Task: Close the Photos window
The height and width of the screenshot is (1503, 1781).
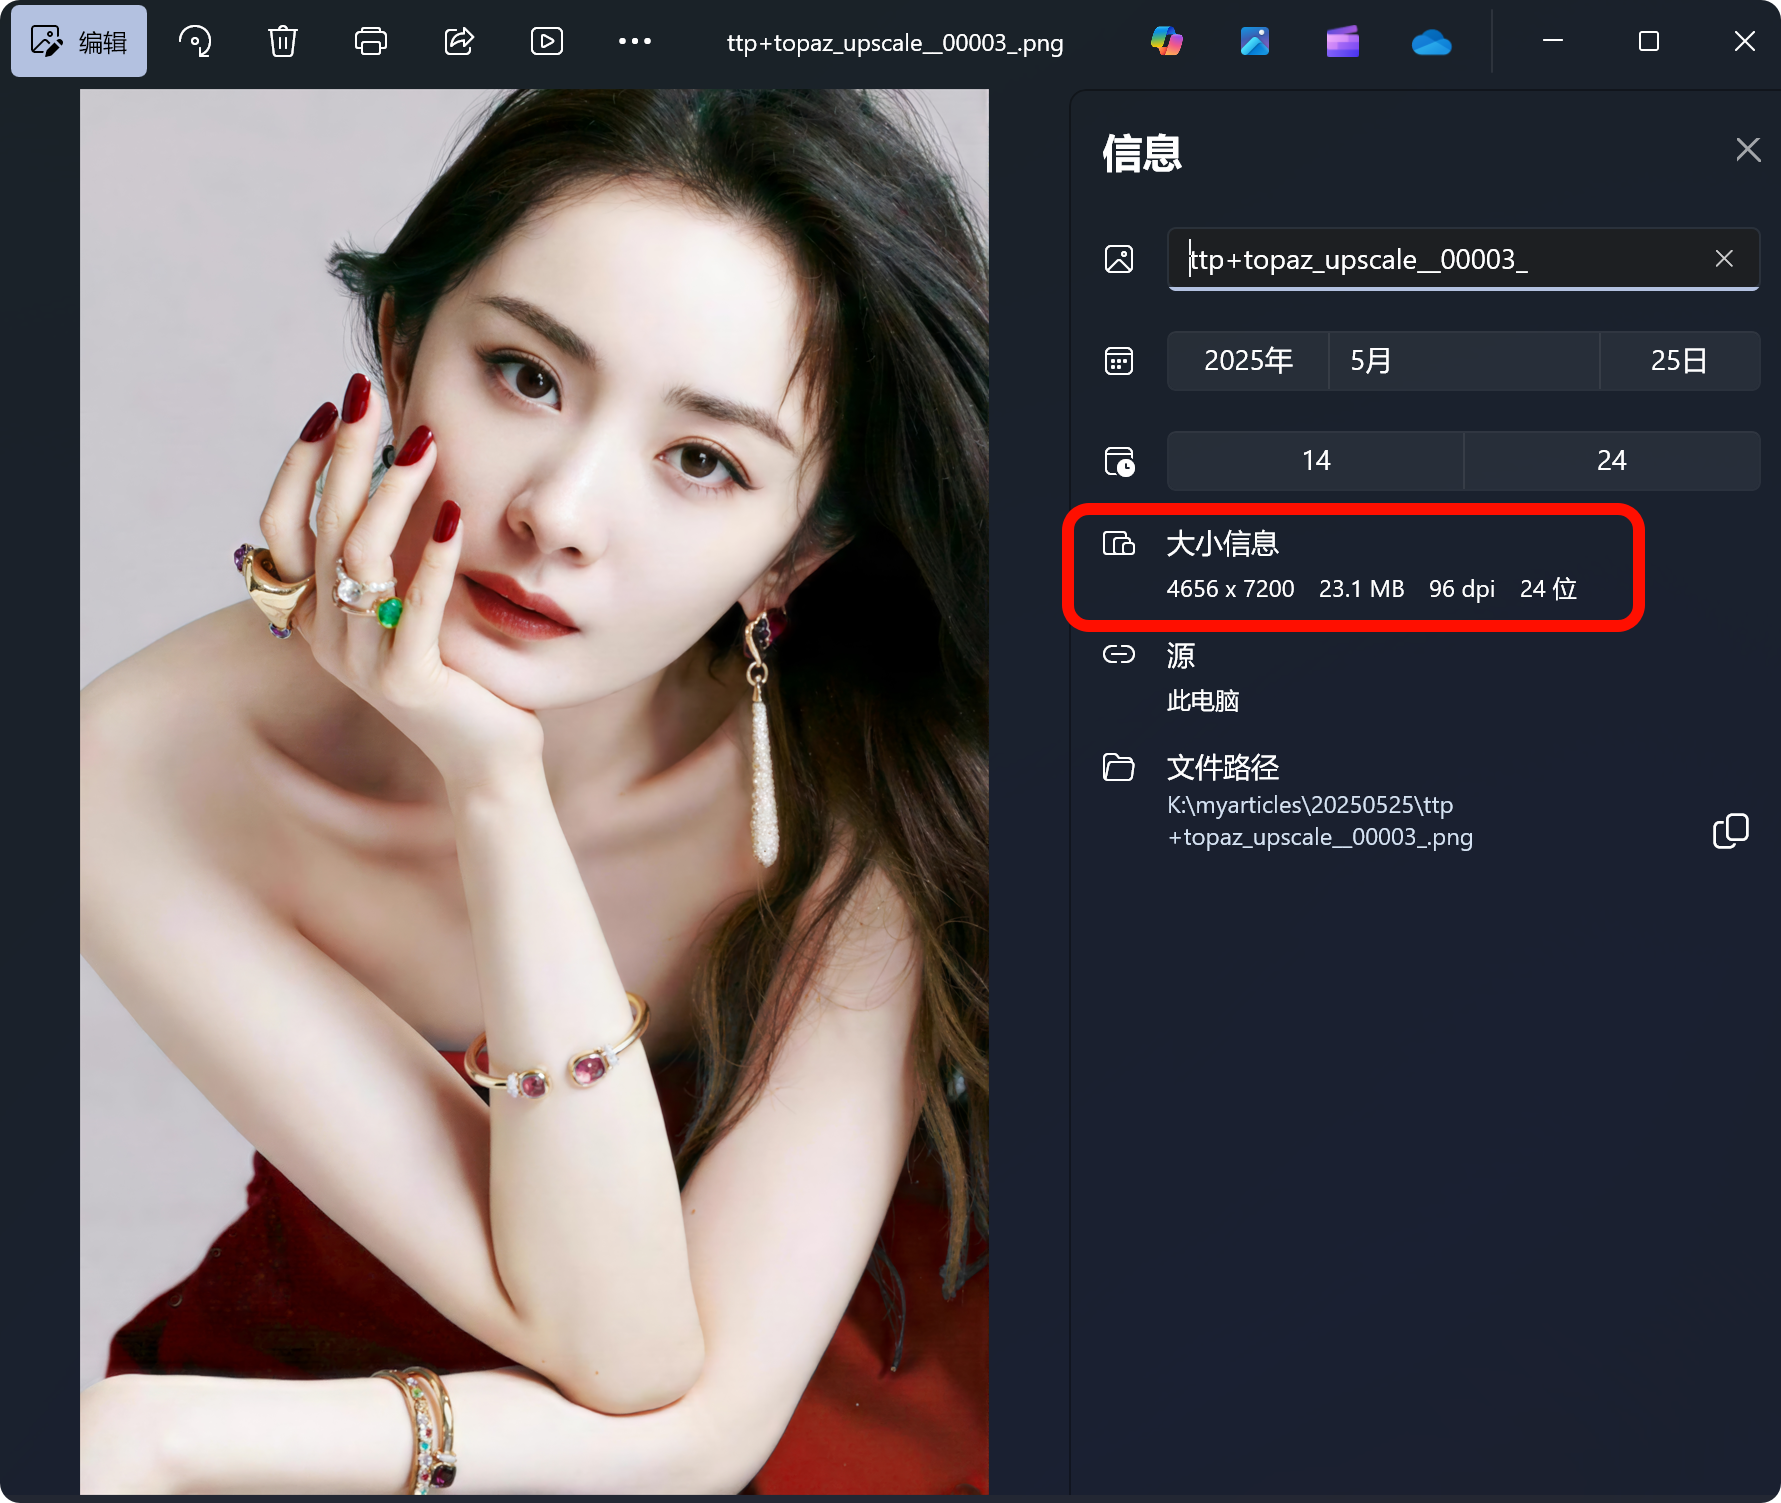Action: (x=1745, y=41)
